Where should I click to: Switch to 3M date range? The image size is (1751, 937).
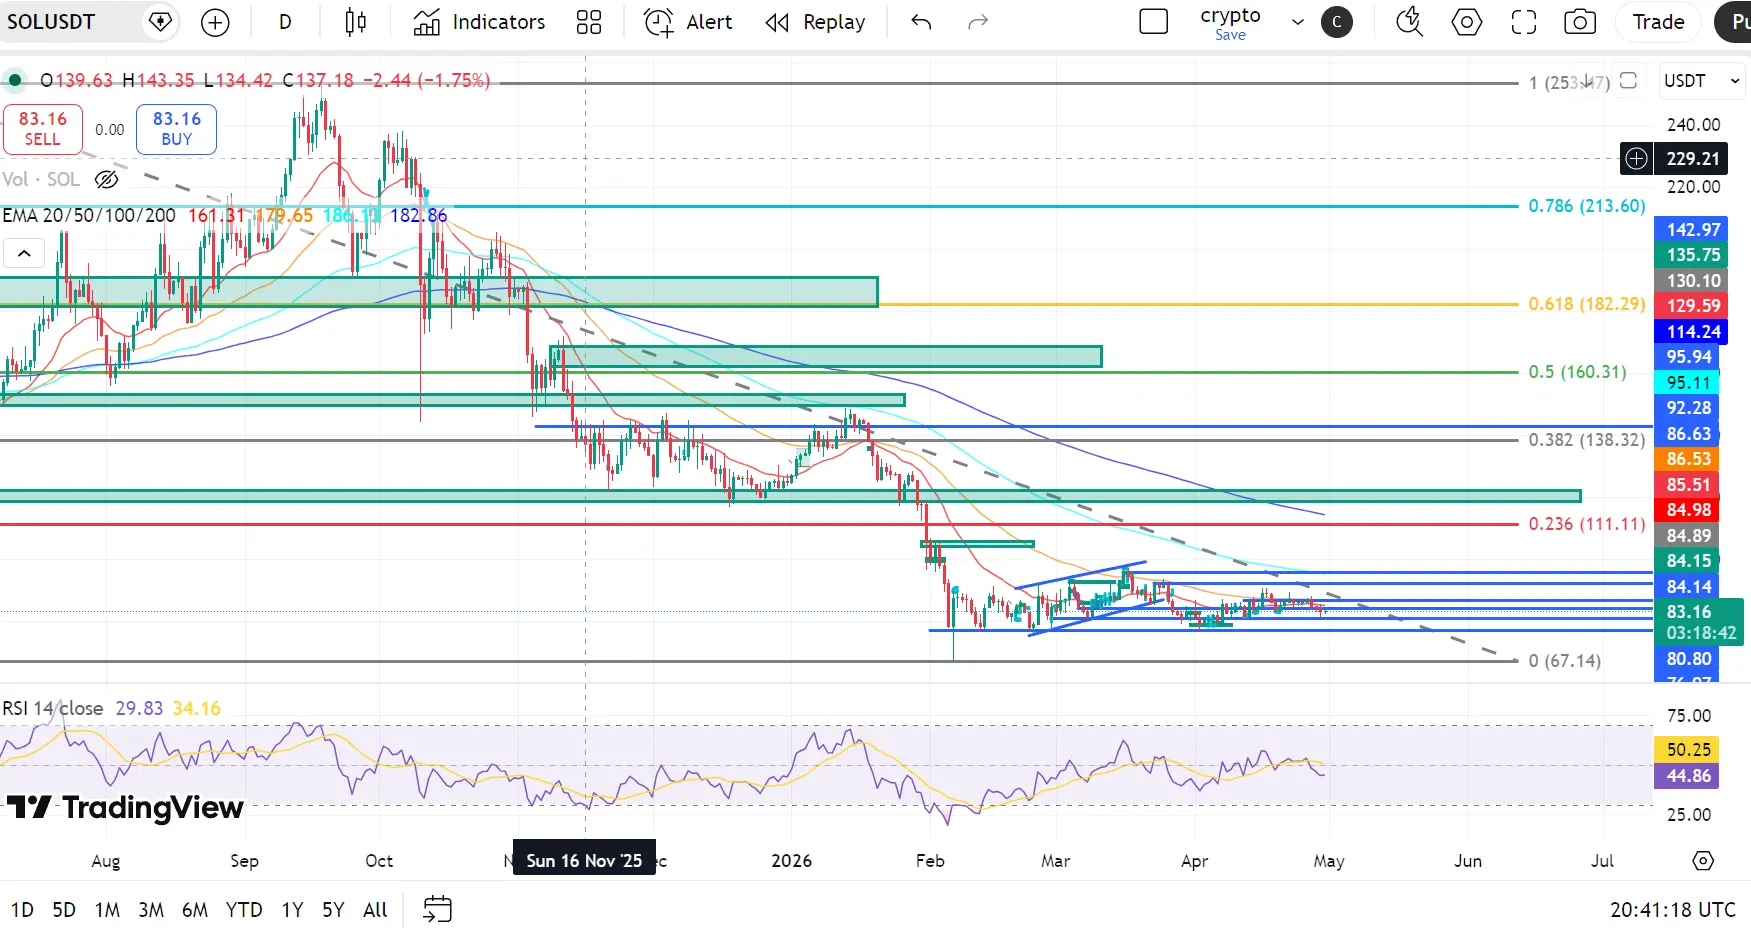click(151, 910)
